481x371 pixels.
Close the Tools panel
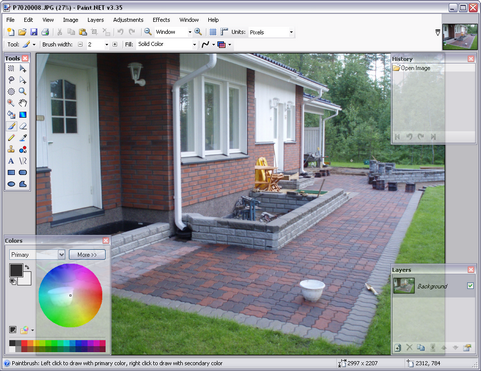25,58
